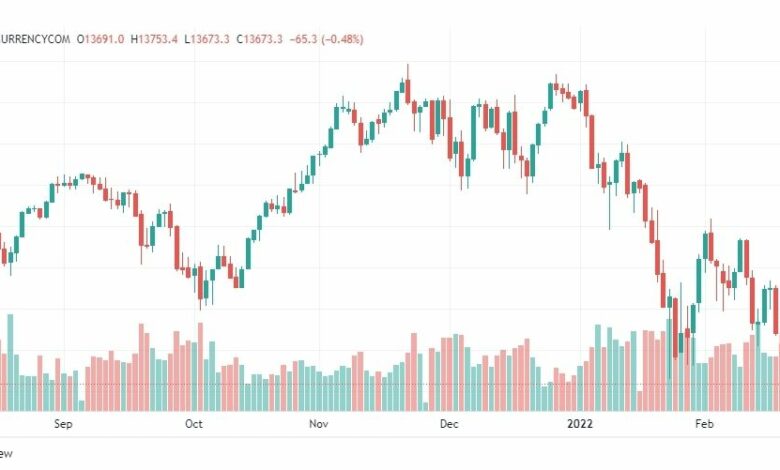The height and width of the screenshot is (470, 780).
Task: Select the close value C13673.3 in legend
Action: [x=259, y=39]
